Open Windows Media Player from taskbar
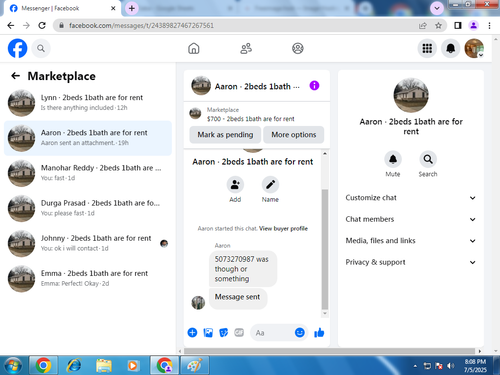500x375 pixels. 133,366
